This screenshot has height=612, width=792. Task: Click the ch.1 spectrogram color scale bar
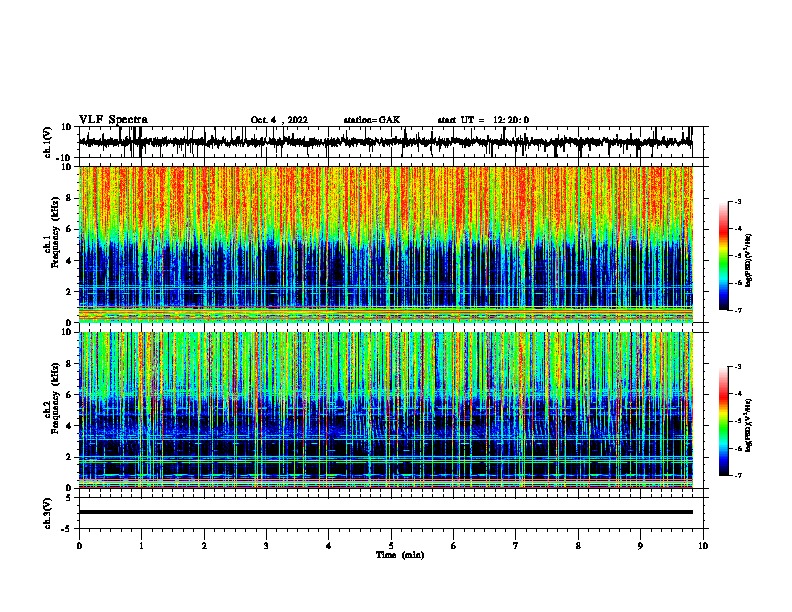(724, 256)
